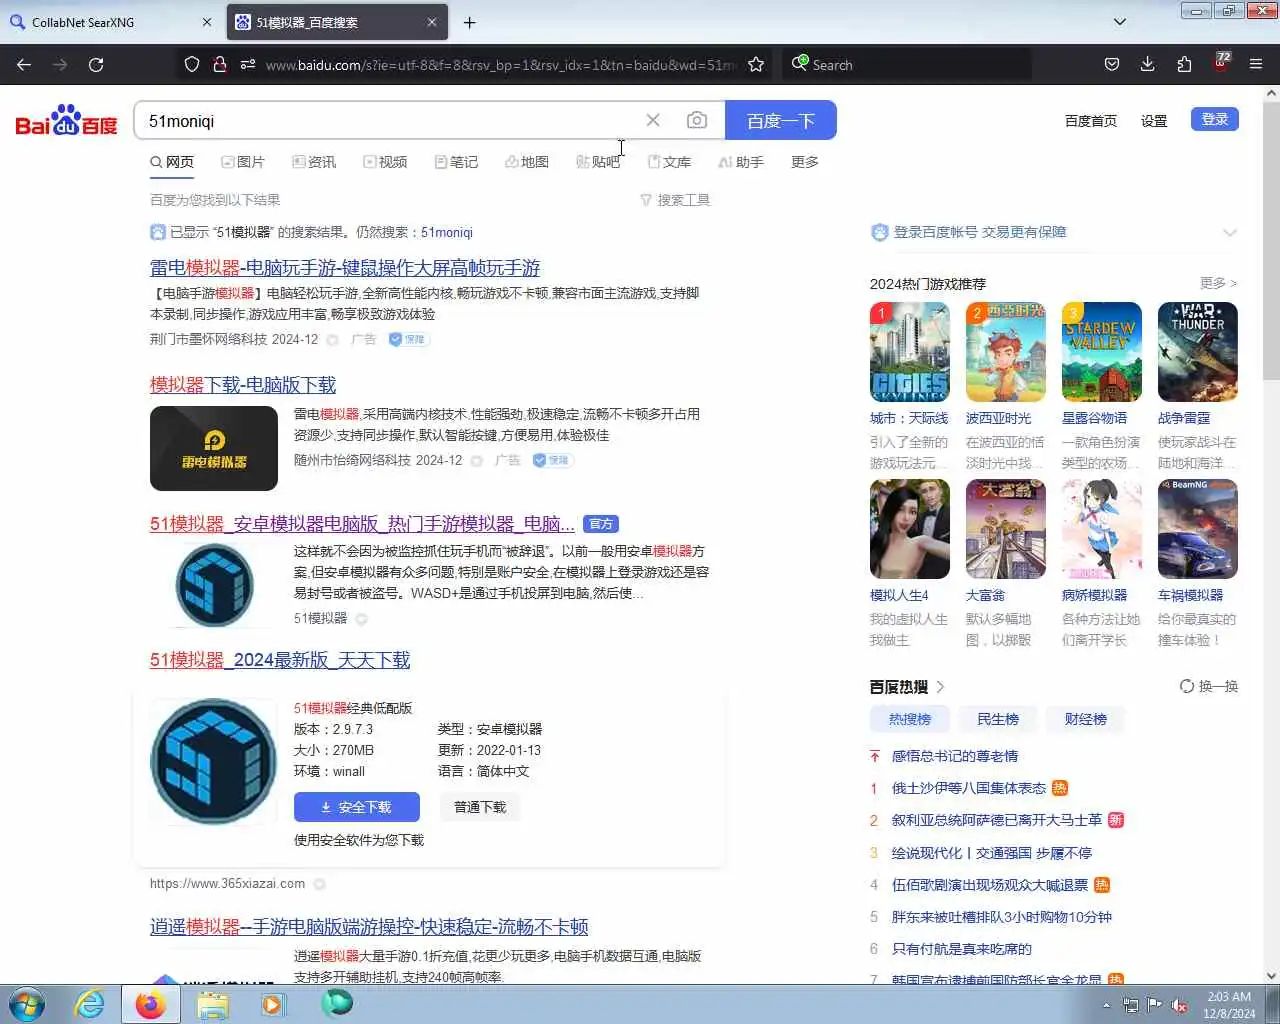Open a new browser tab with plus
Image resolution: width=1280 pixels, height=1024 pixels.
tap(469, 22)
